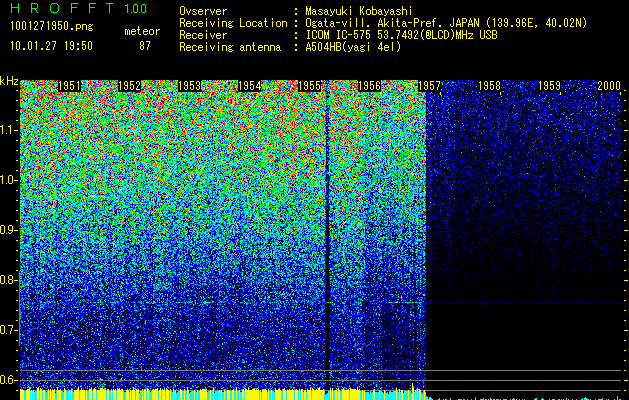Click the 1955 time marker

[310, 86]
